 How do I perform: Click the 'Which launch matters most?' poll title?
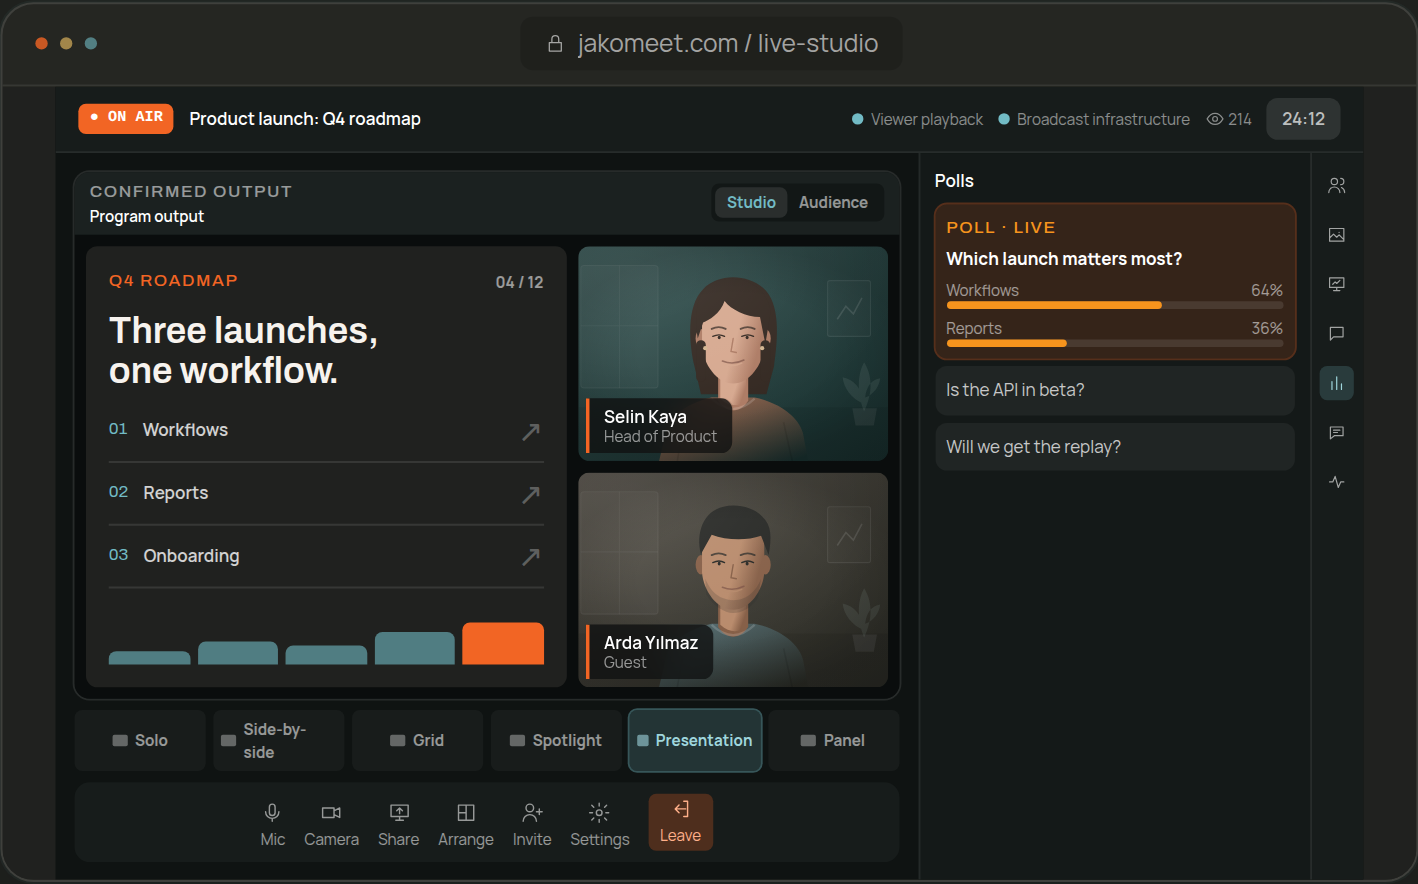(1064, 259)
